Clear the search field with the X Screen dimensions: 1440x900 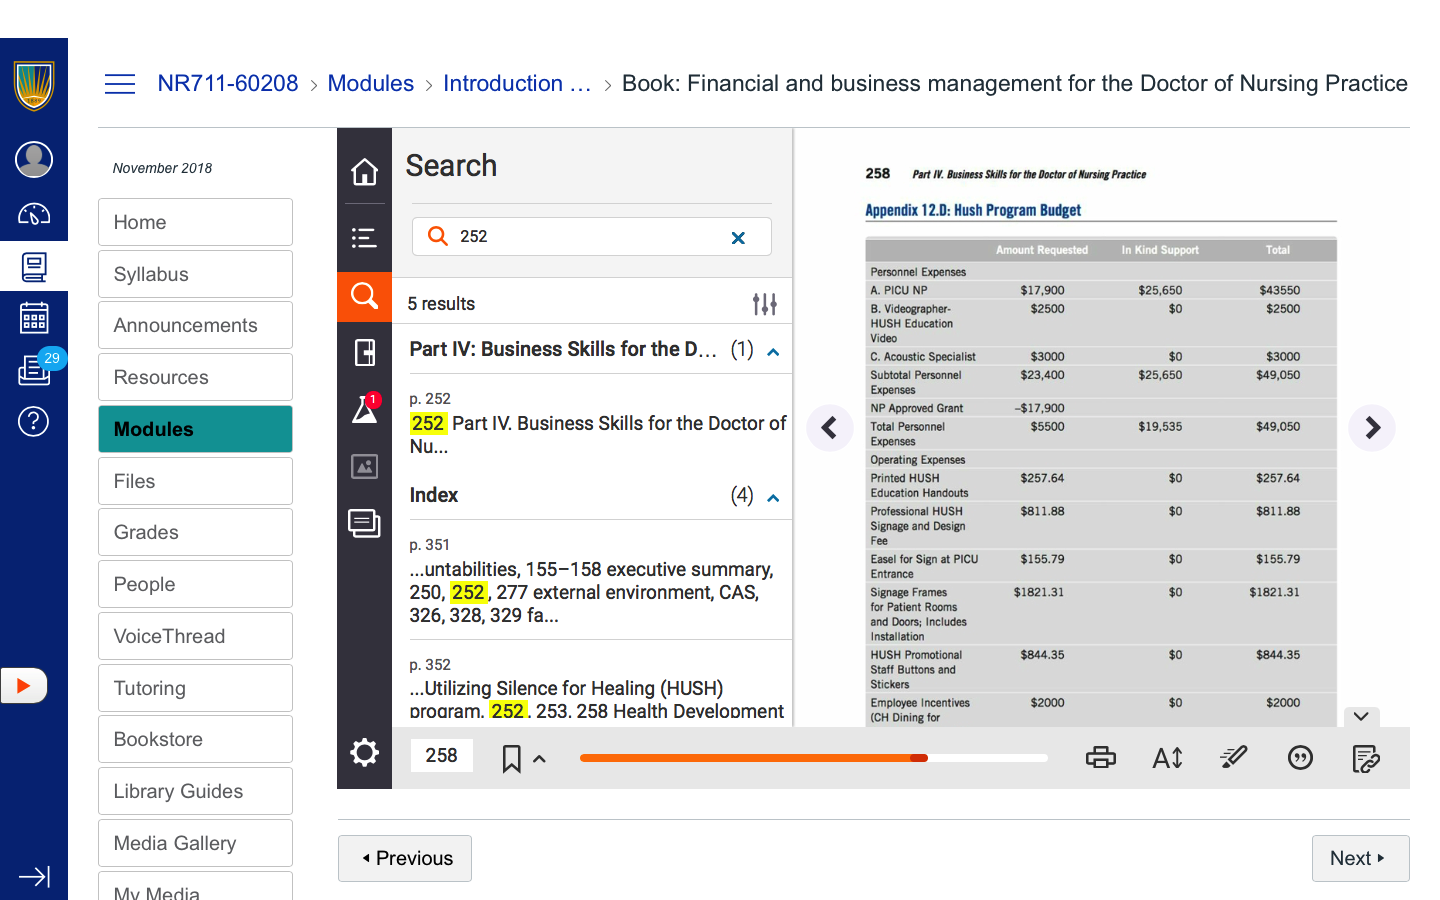pos(738,238)
